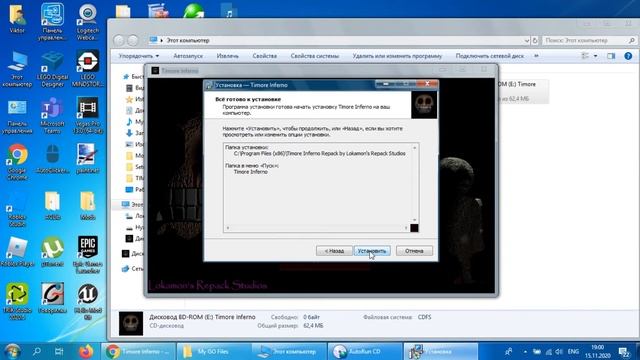Click the volume icon in system tray
This screenshot has width=640, height=360.
[x=559, y=351]
